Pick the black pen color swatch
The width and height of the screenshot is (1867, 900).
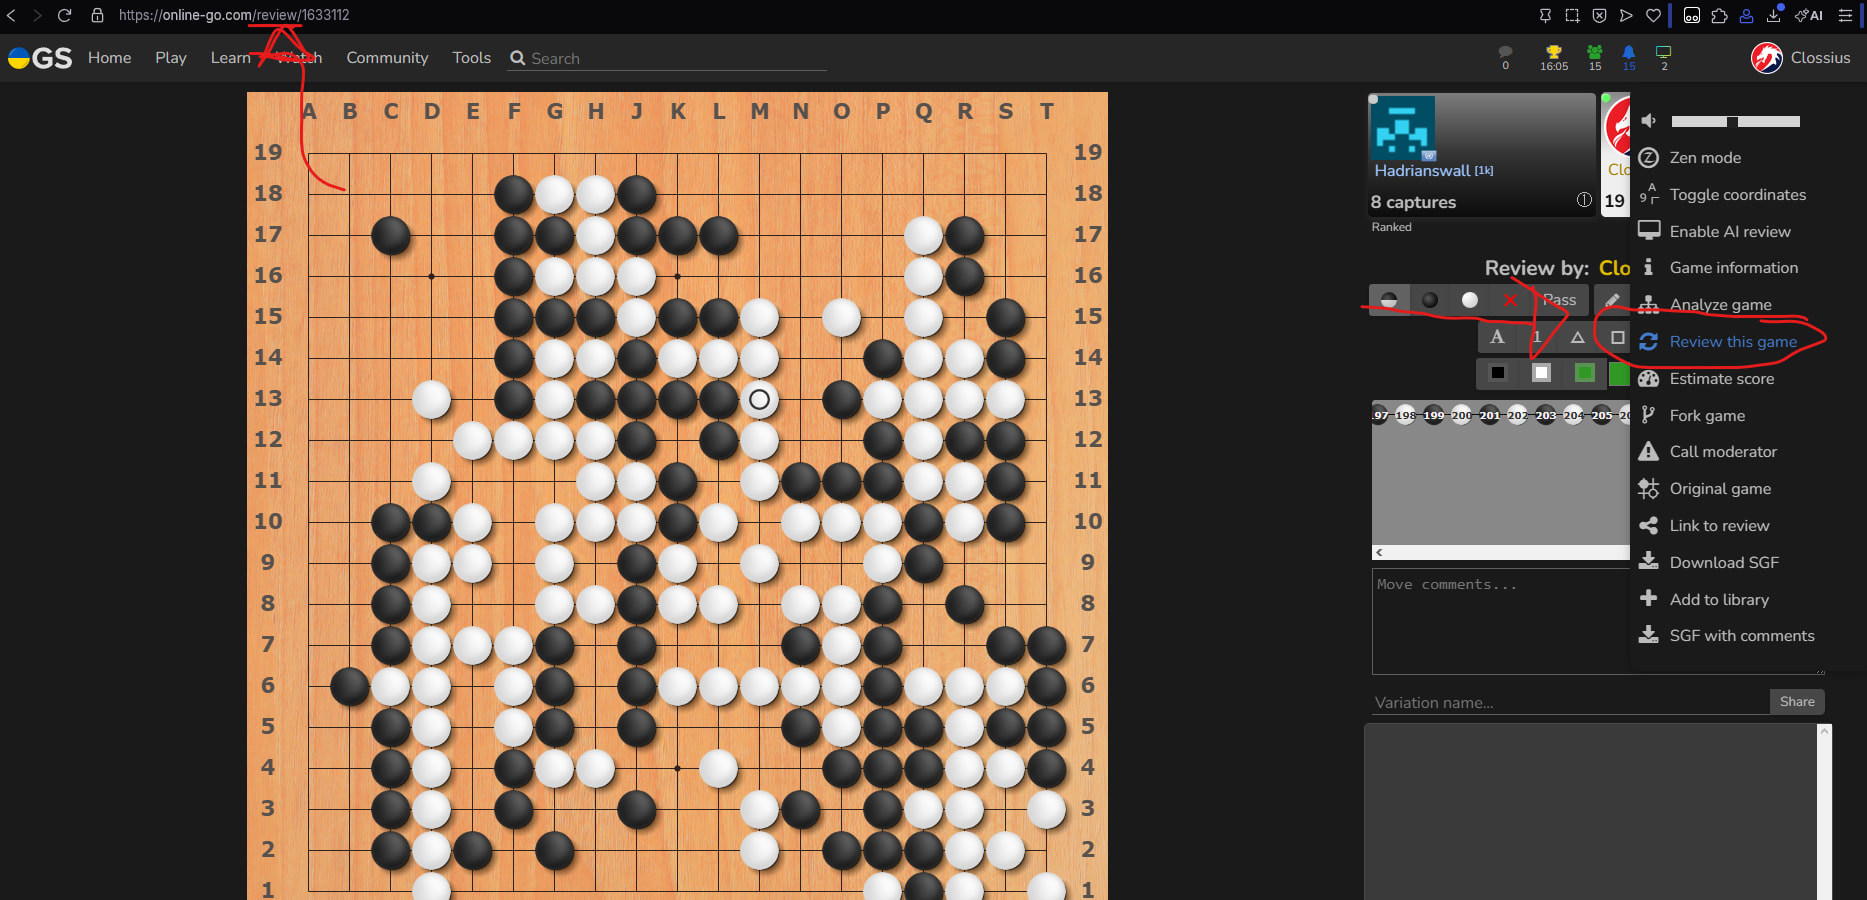[1497, 373]
